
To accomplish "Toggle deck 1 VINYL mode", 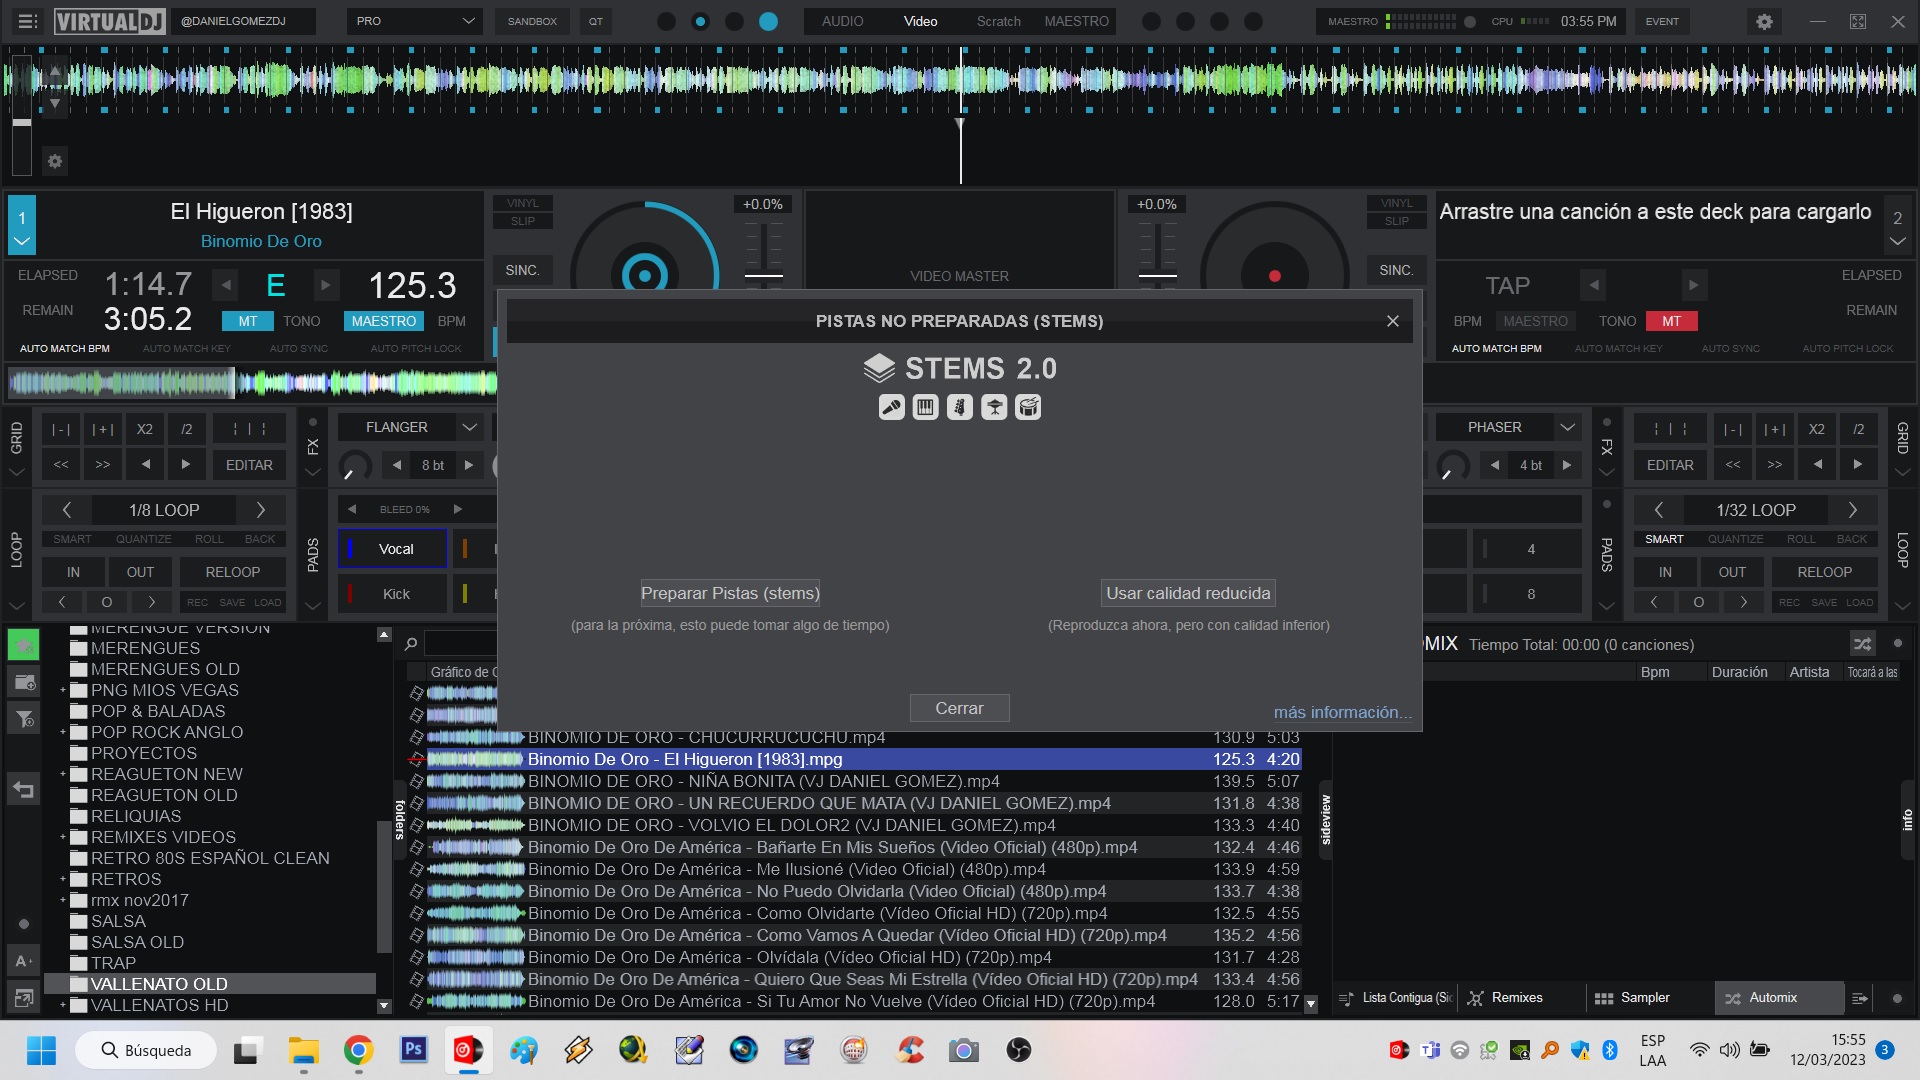I will 523,203.
